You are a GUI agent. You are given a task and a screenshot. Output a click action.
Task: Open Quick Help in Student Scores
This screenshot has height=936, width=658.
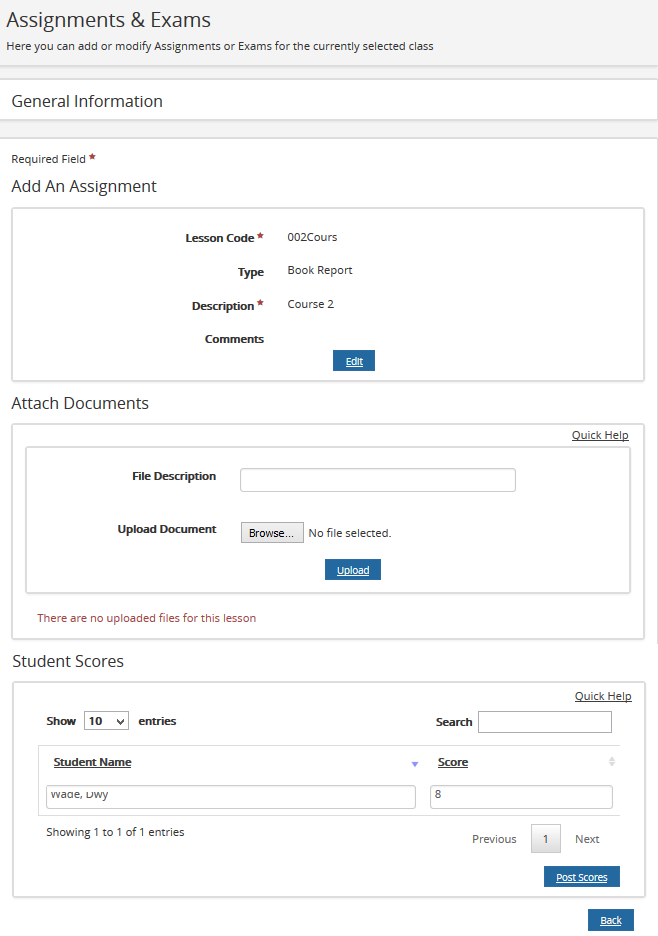[603, 696]
